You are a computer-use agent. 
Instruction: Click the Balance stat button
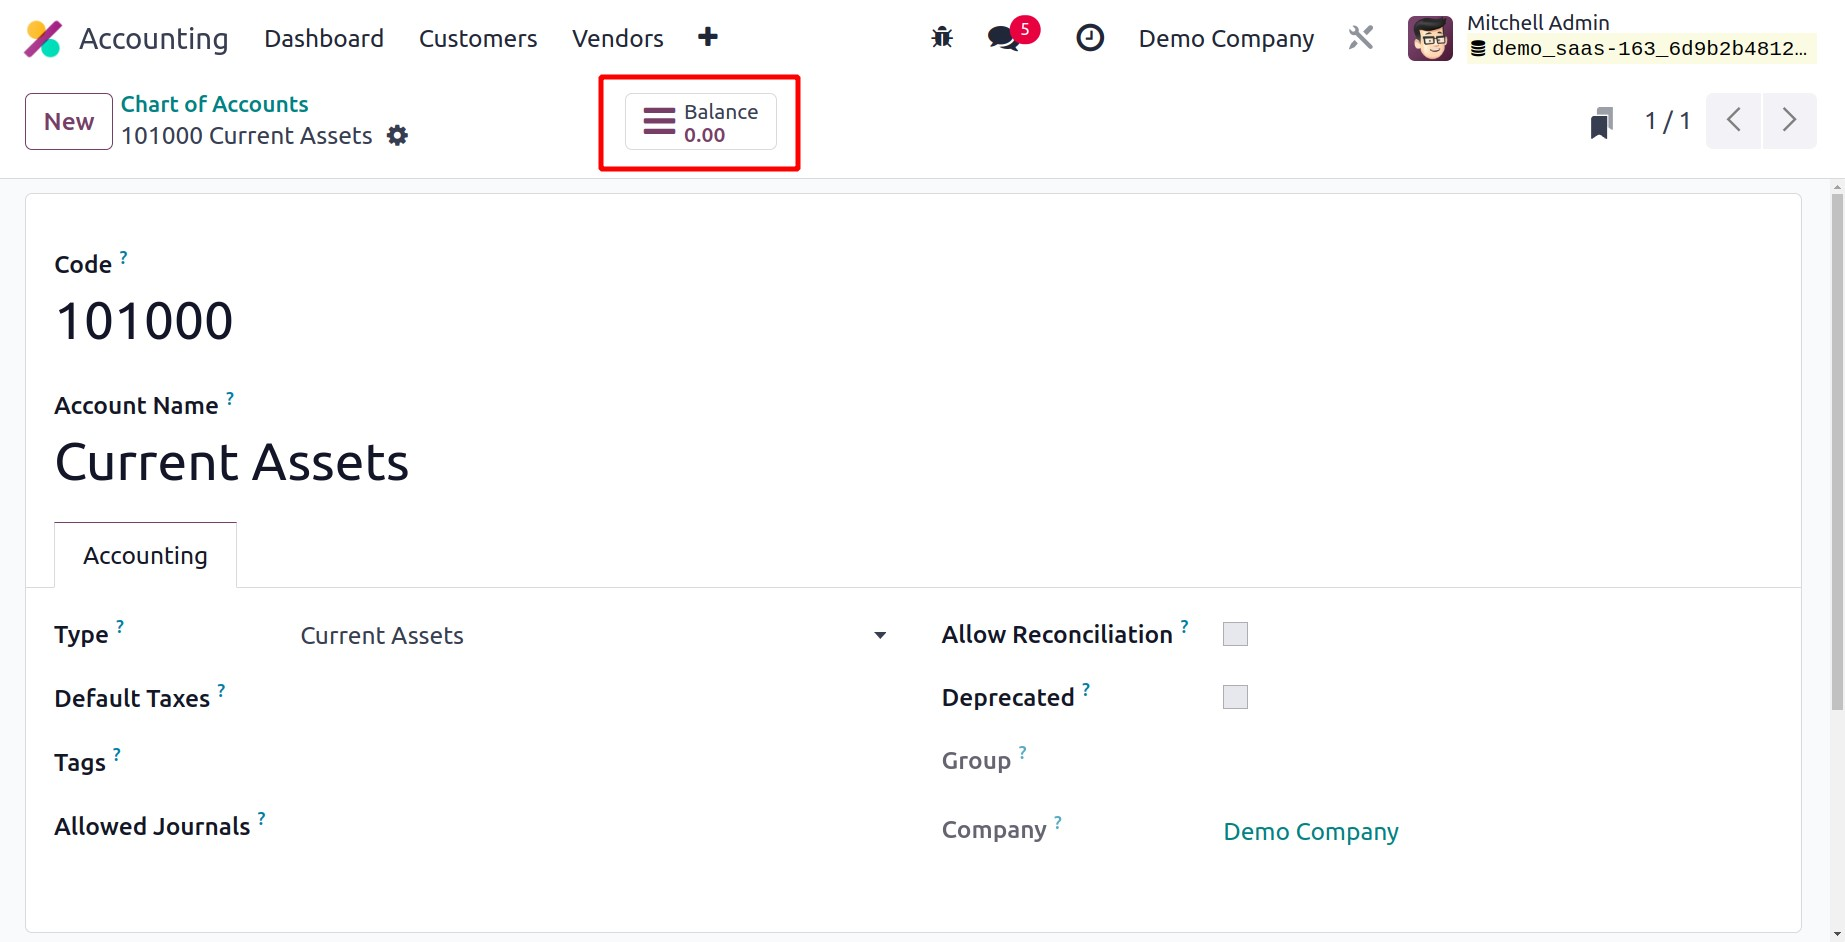tap(700, 123)
